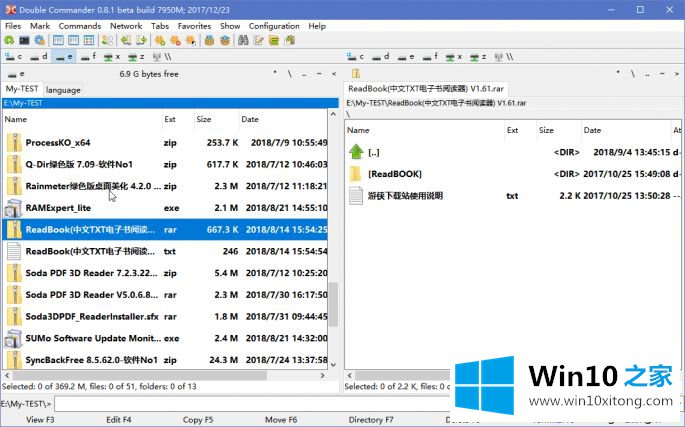Sort left panel by Date column

pyautogui.click(x=283, y=119)
